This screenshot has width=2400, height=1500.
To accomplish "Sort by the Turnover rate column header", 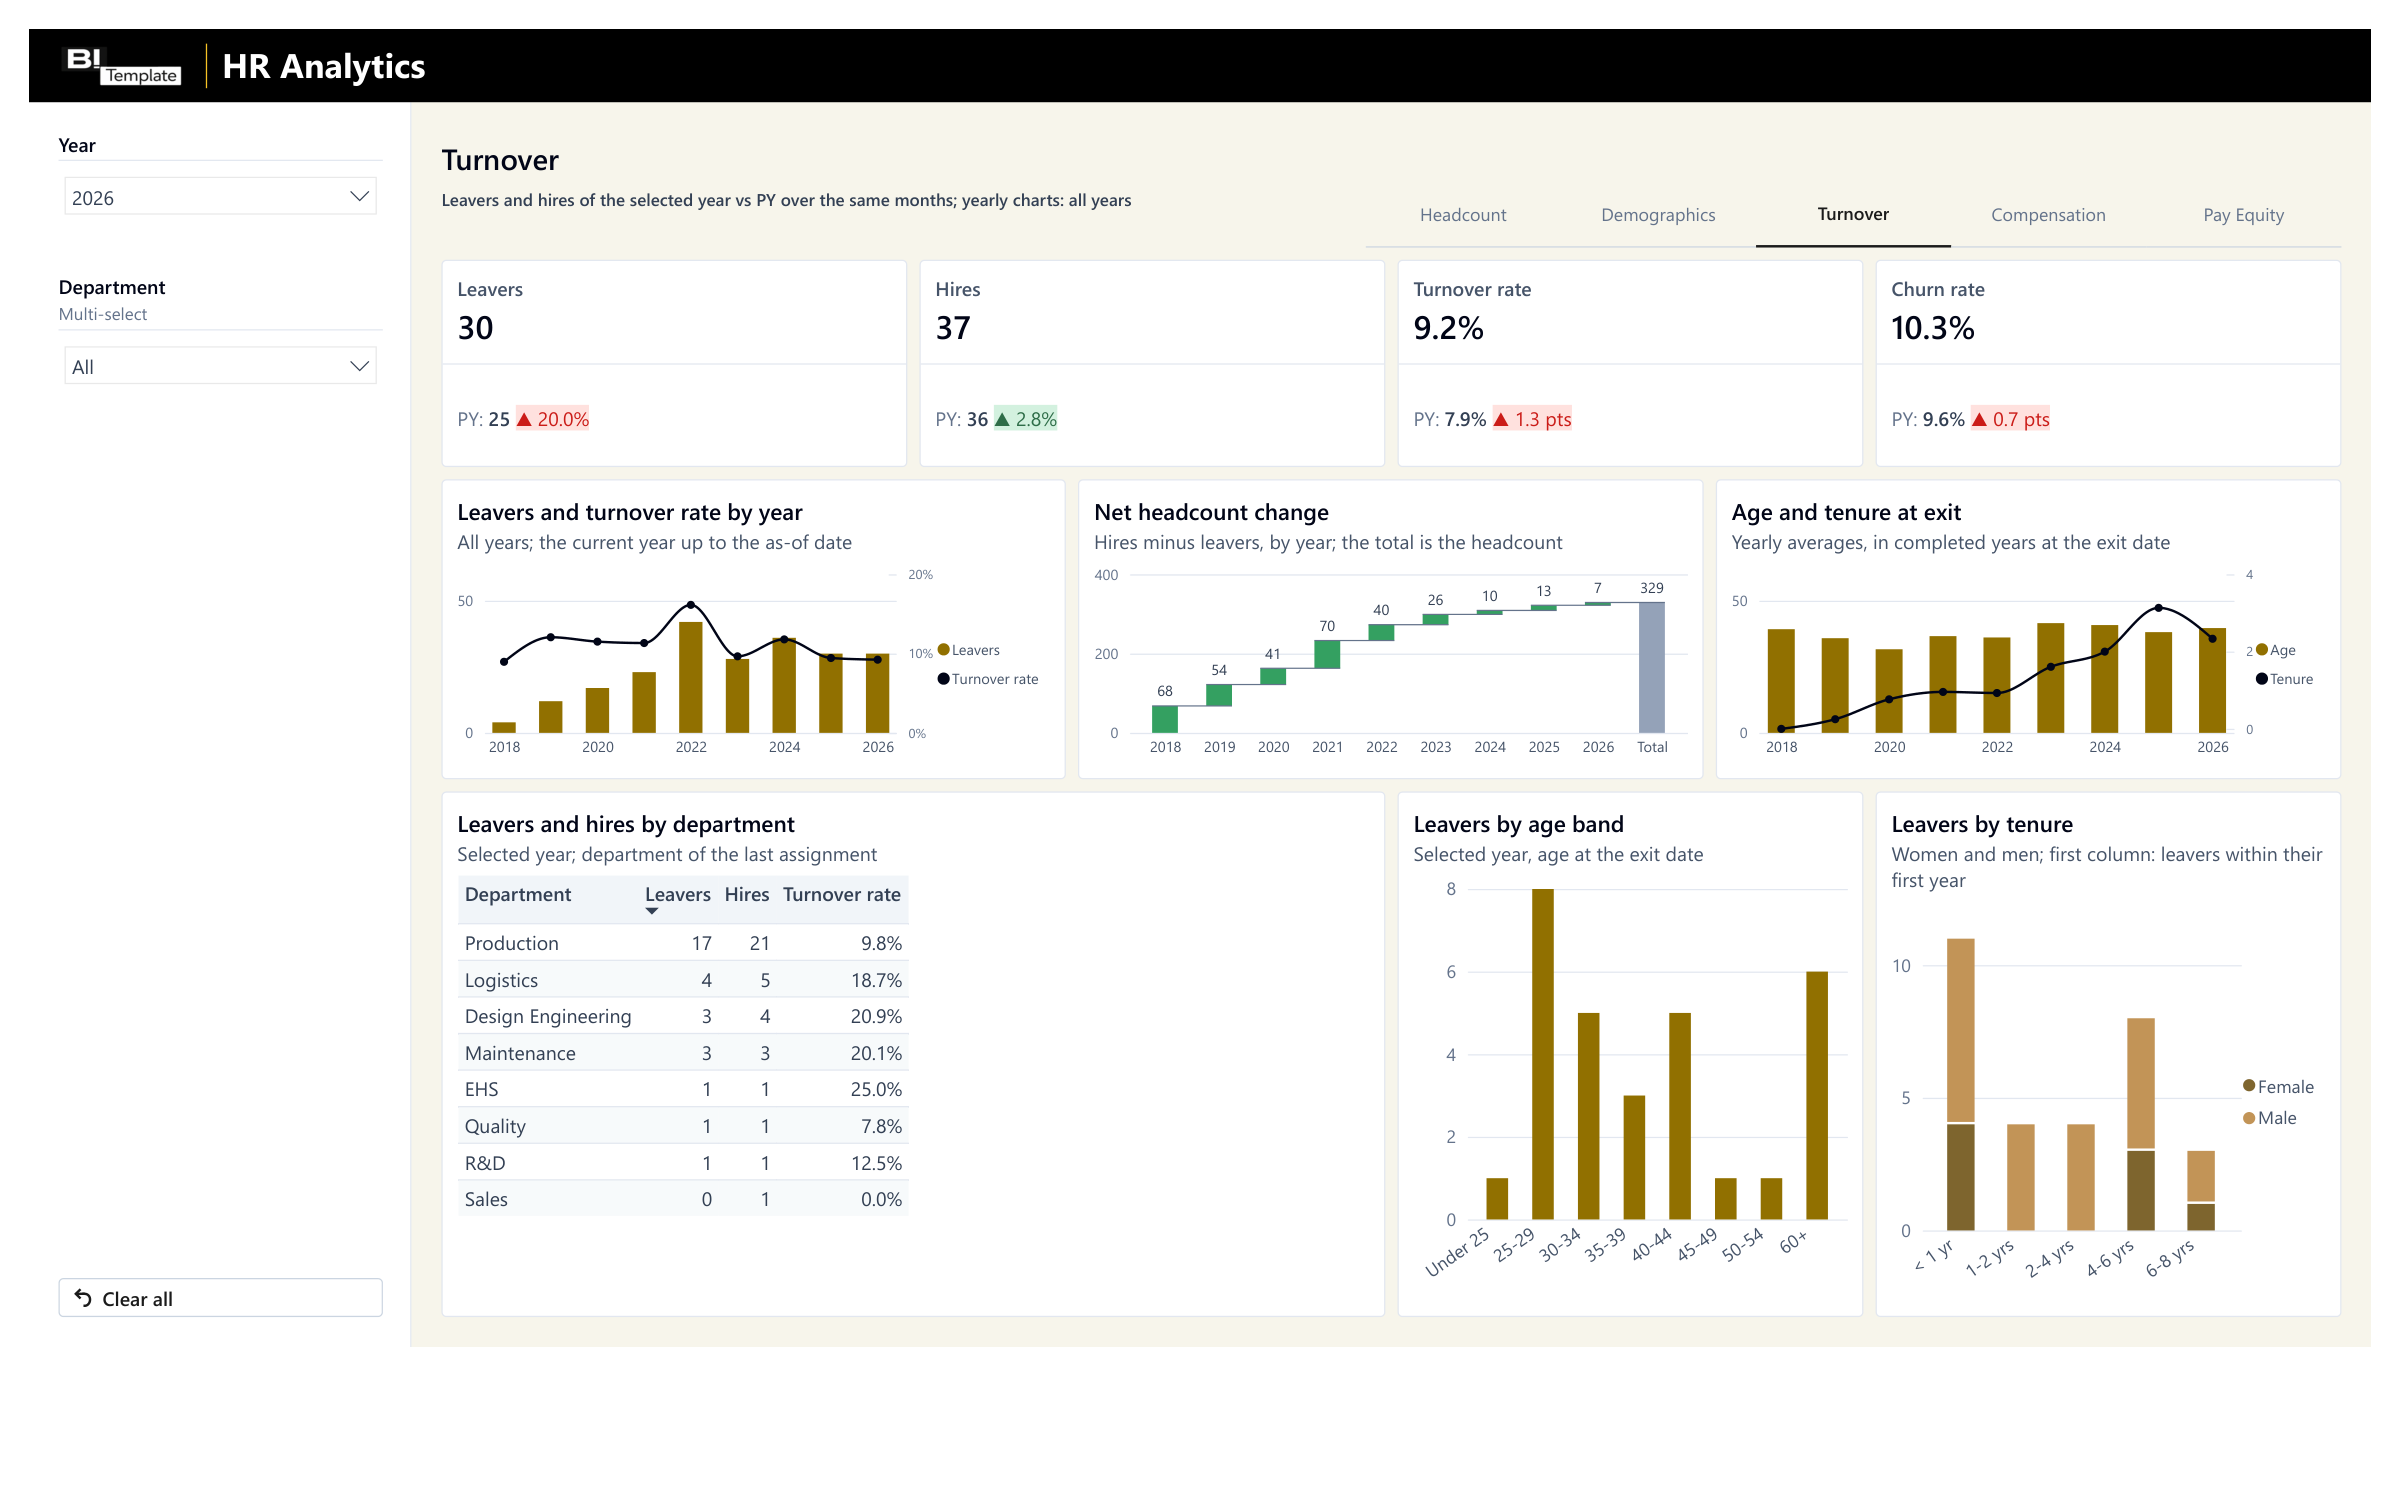I will click(842, 894).
